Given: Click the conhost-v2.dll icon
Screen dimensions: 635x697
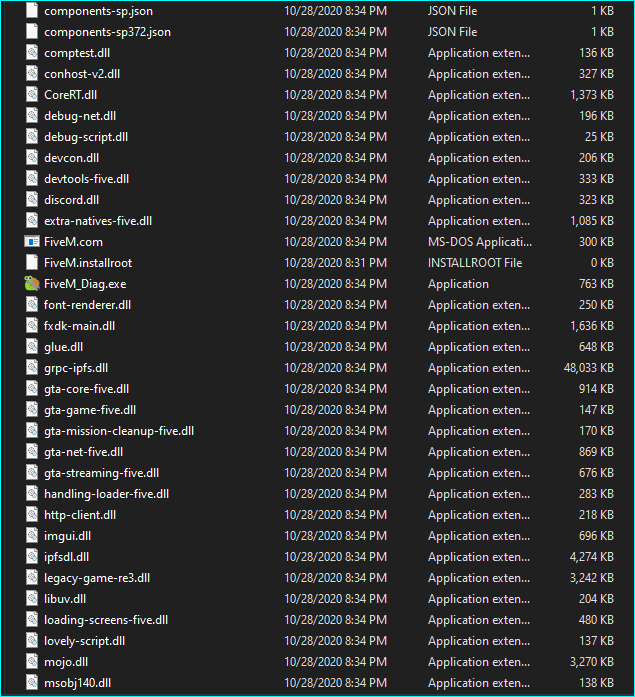Looking at the screenshot, I should [32, 73].
